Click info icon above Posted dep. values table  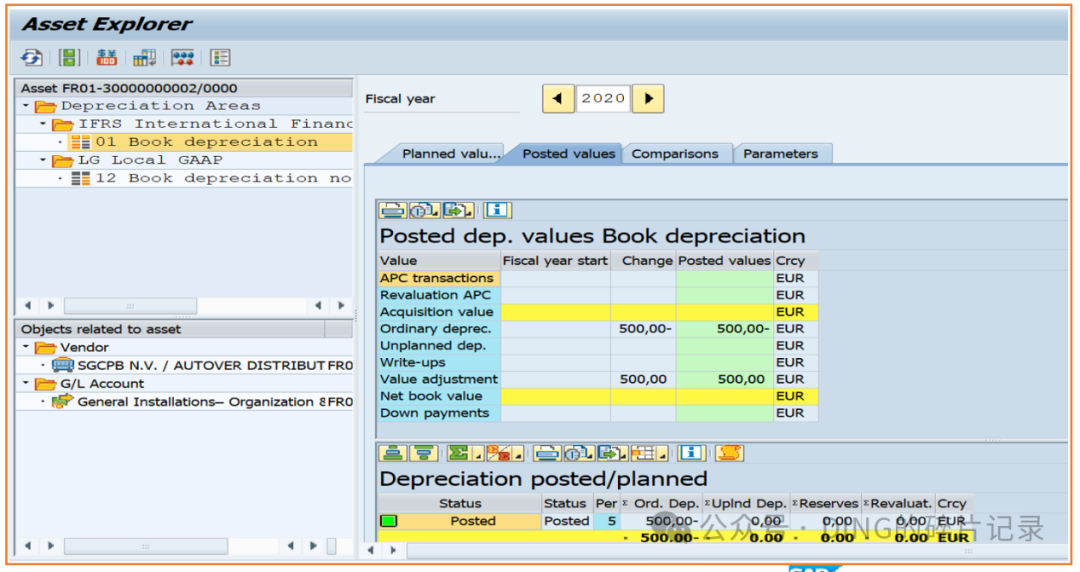[497, 210]
